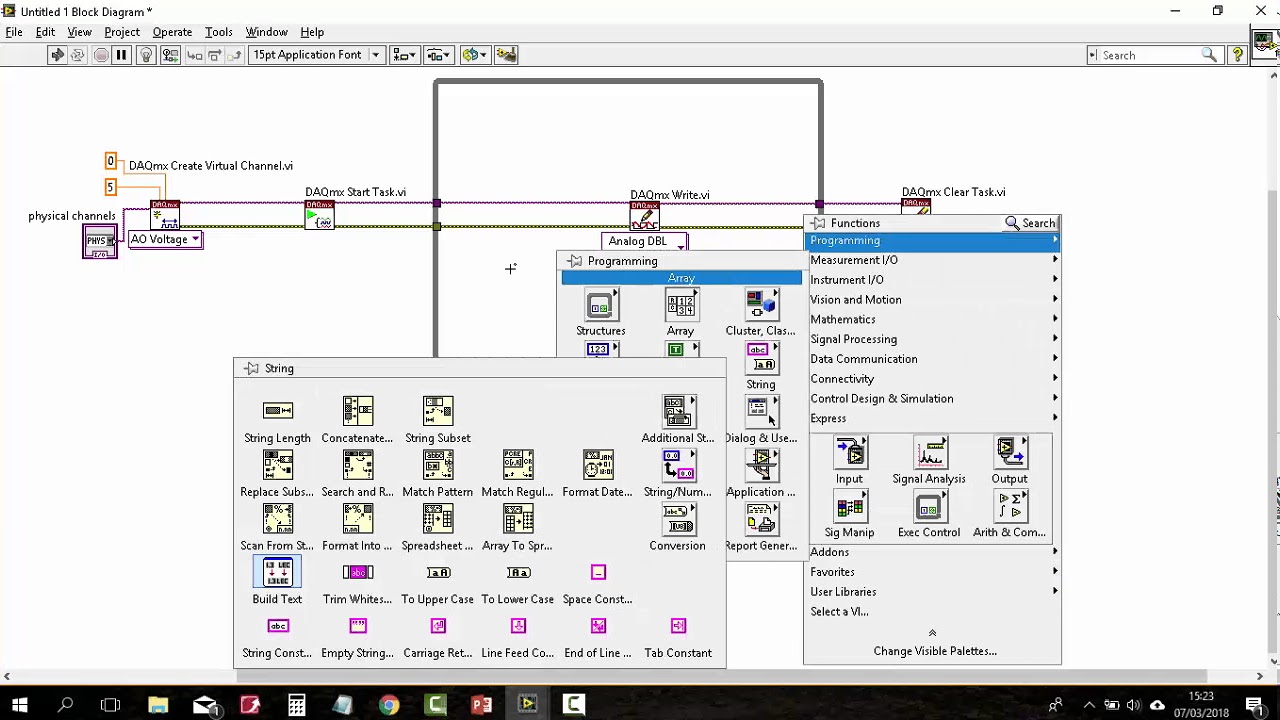Open the Structures subpalette
The image size is (1280, 720).
[600, 305]
